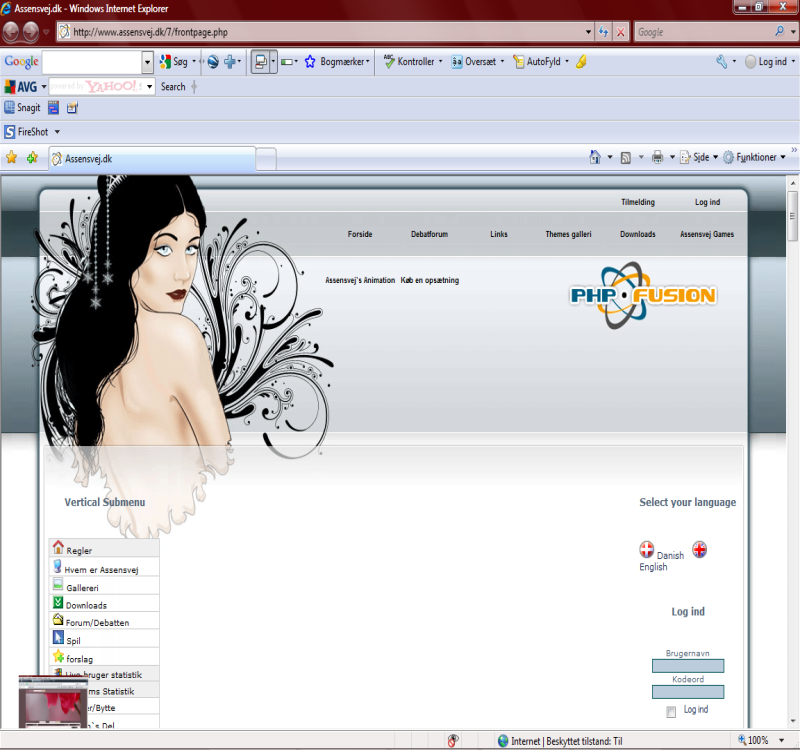Image resolution: width=800 pixels, height=750 pixels.
Task: Open the Google toolbar search box dropdown
Action: point(147,62)
